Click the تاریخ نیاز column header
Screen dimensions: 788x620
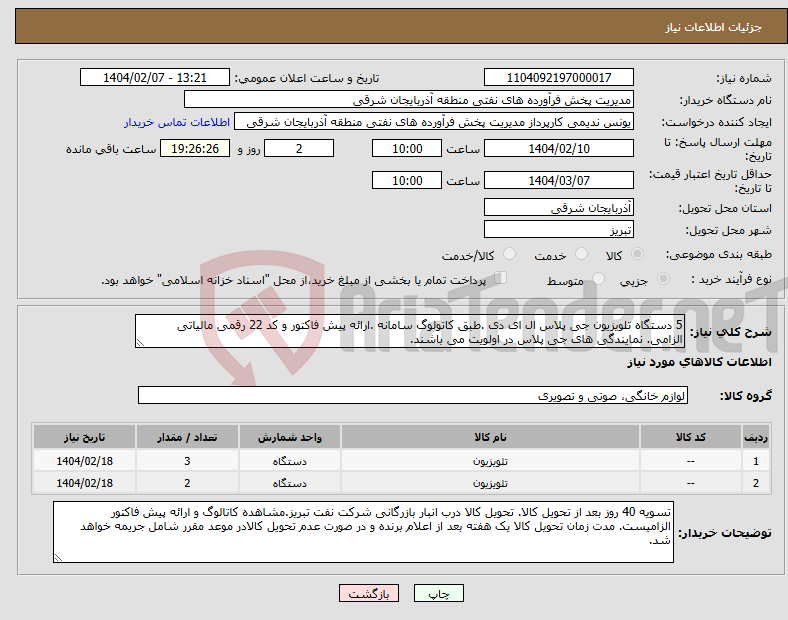[x=84, y=437]
